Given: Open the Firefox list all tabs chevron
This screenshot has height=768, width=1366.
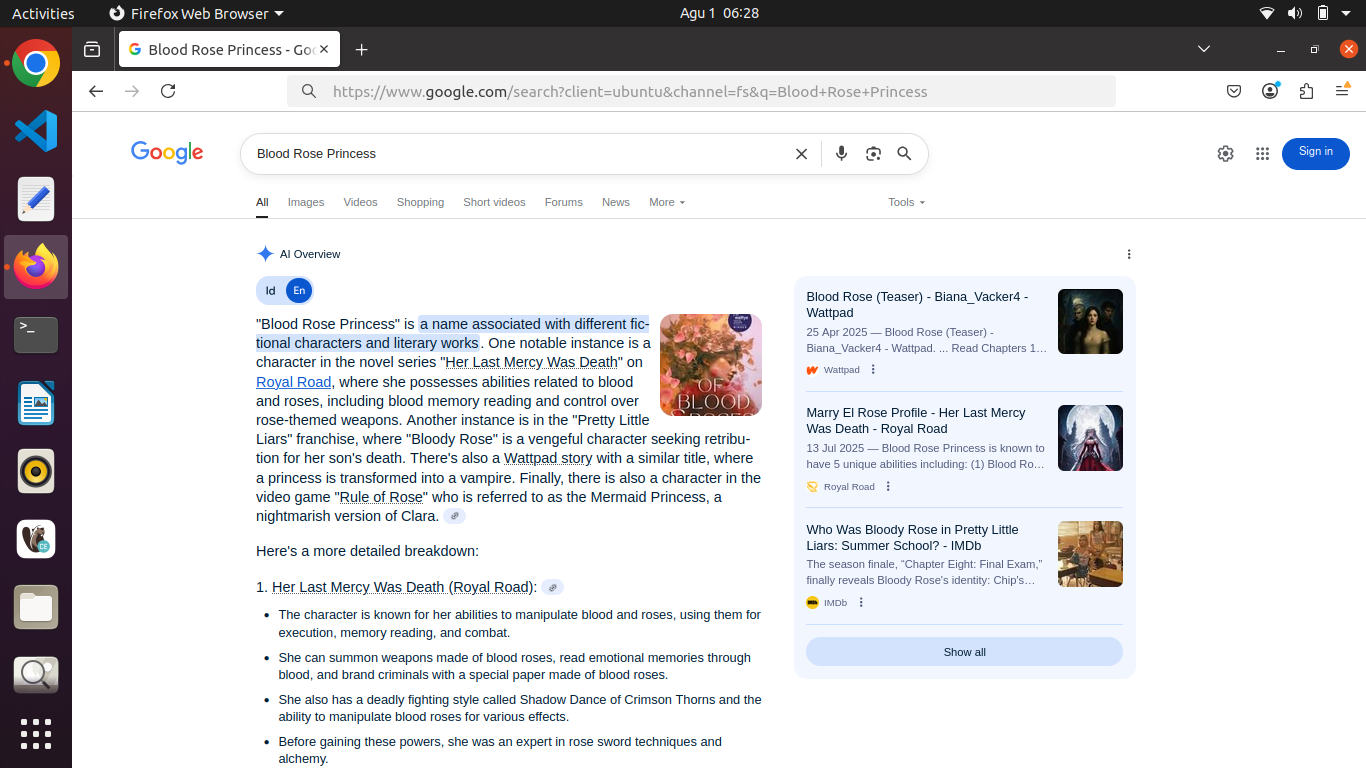Looking at the screenshot, I should tap(1204, 49).
